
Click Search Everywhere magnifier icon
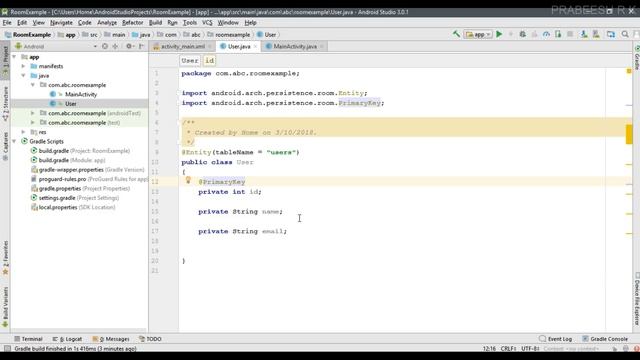[x=625, y=34]
